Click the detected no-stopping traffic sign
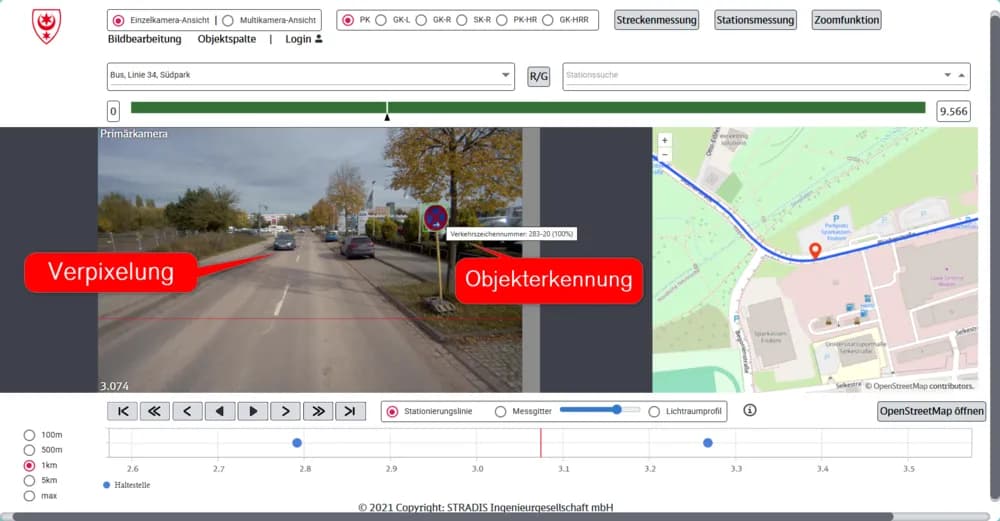Image resolution: width=1000 pixels, height=521 pixels. [436, 218]
